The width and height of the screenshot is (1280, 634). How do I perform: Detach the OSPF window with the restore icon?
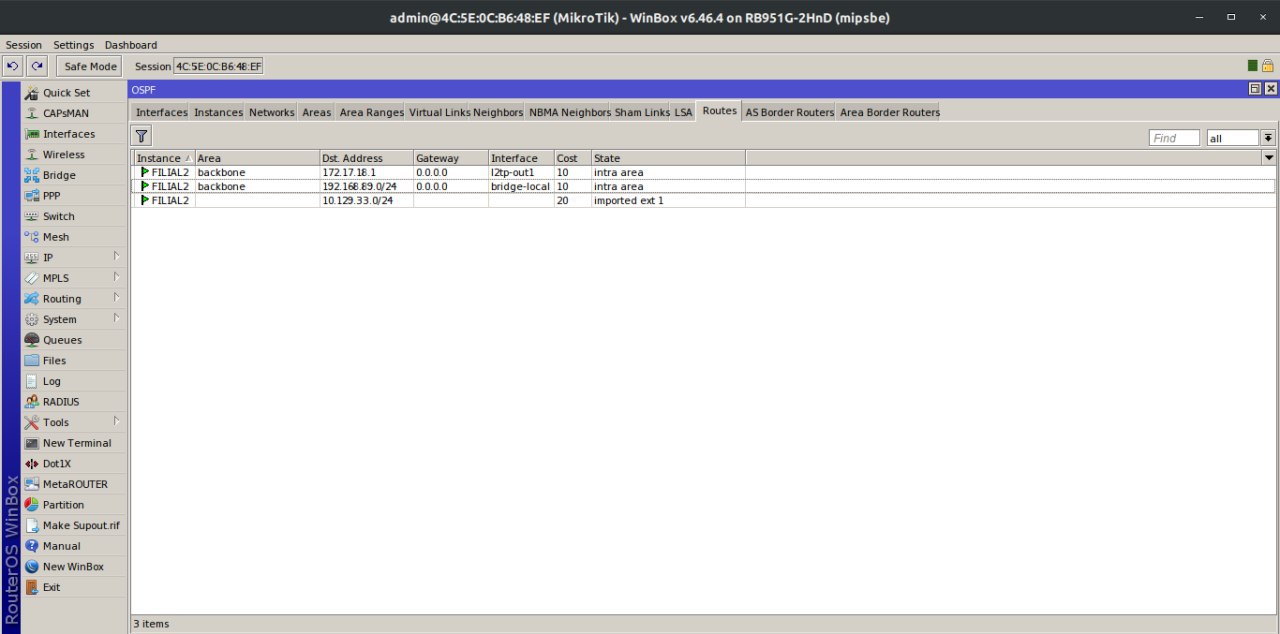click(1255, 89)
